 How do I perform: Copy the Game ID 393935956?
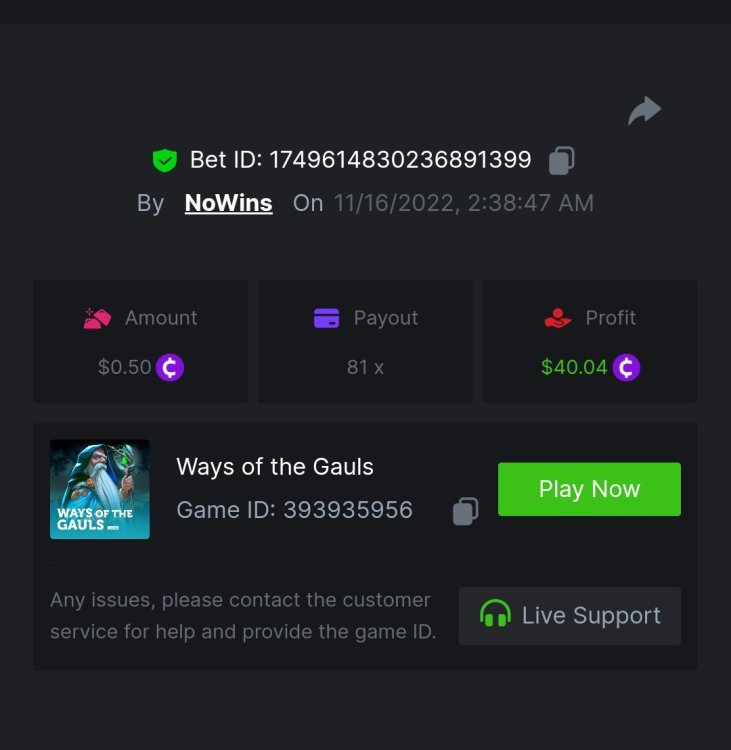click(x=465, y=511)
